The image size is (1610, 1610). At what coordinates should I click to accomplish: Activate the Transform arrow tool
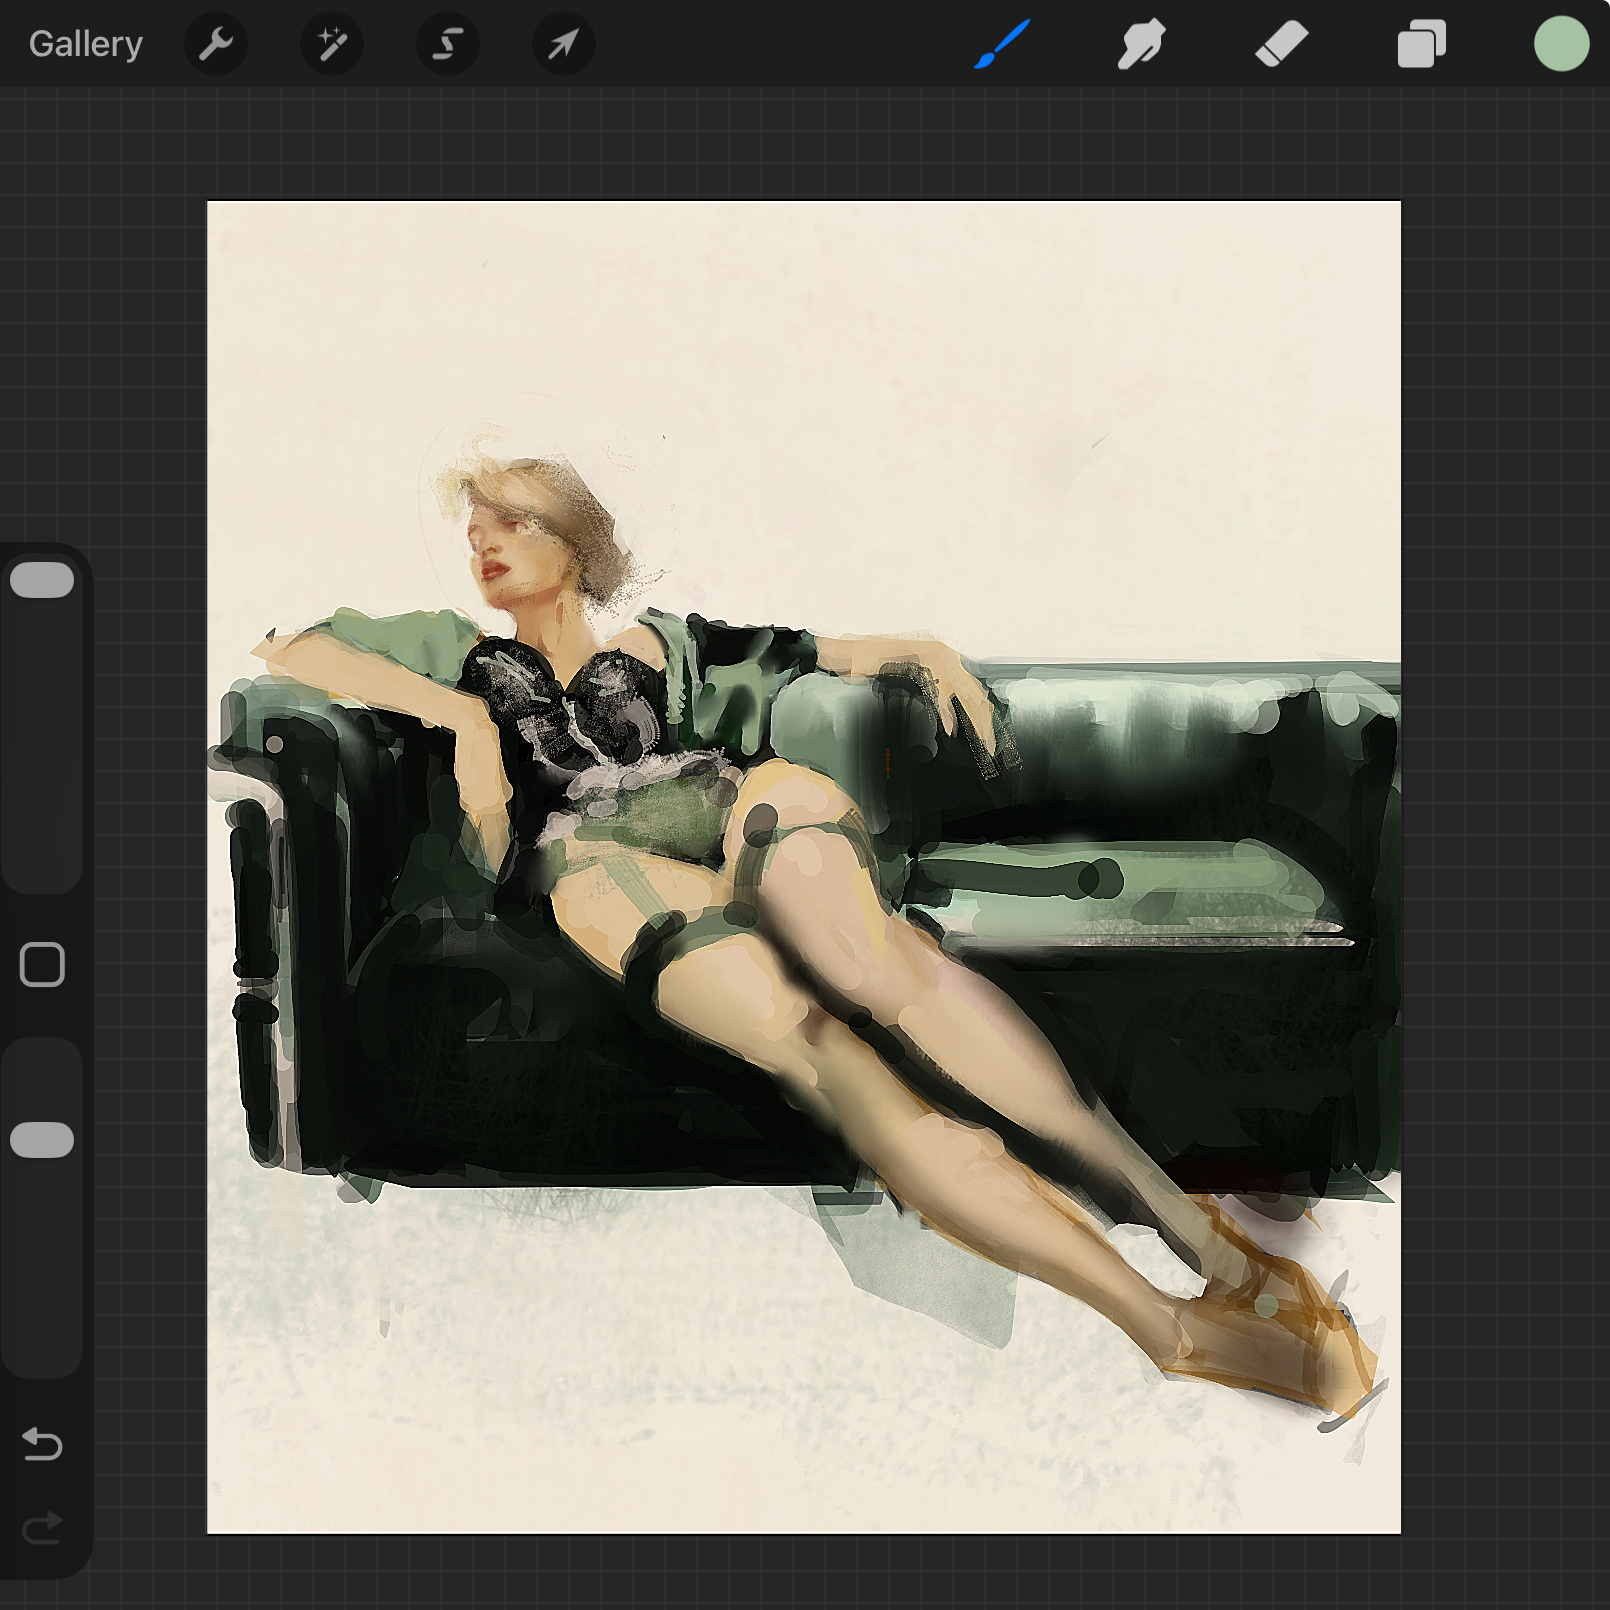point(564,44)
